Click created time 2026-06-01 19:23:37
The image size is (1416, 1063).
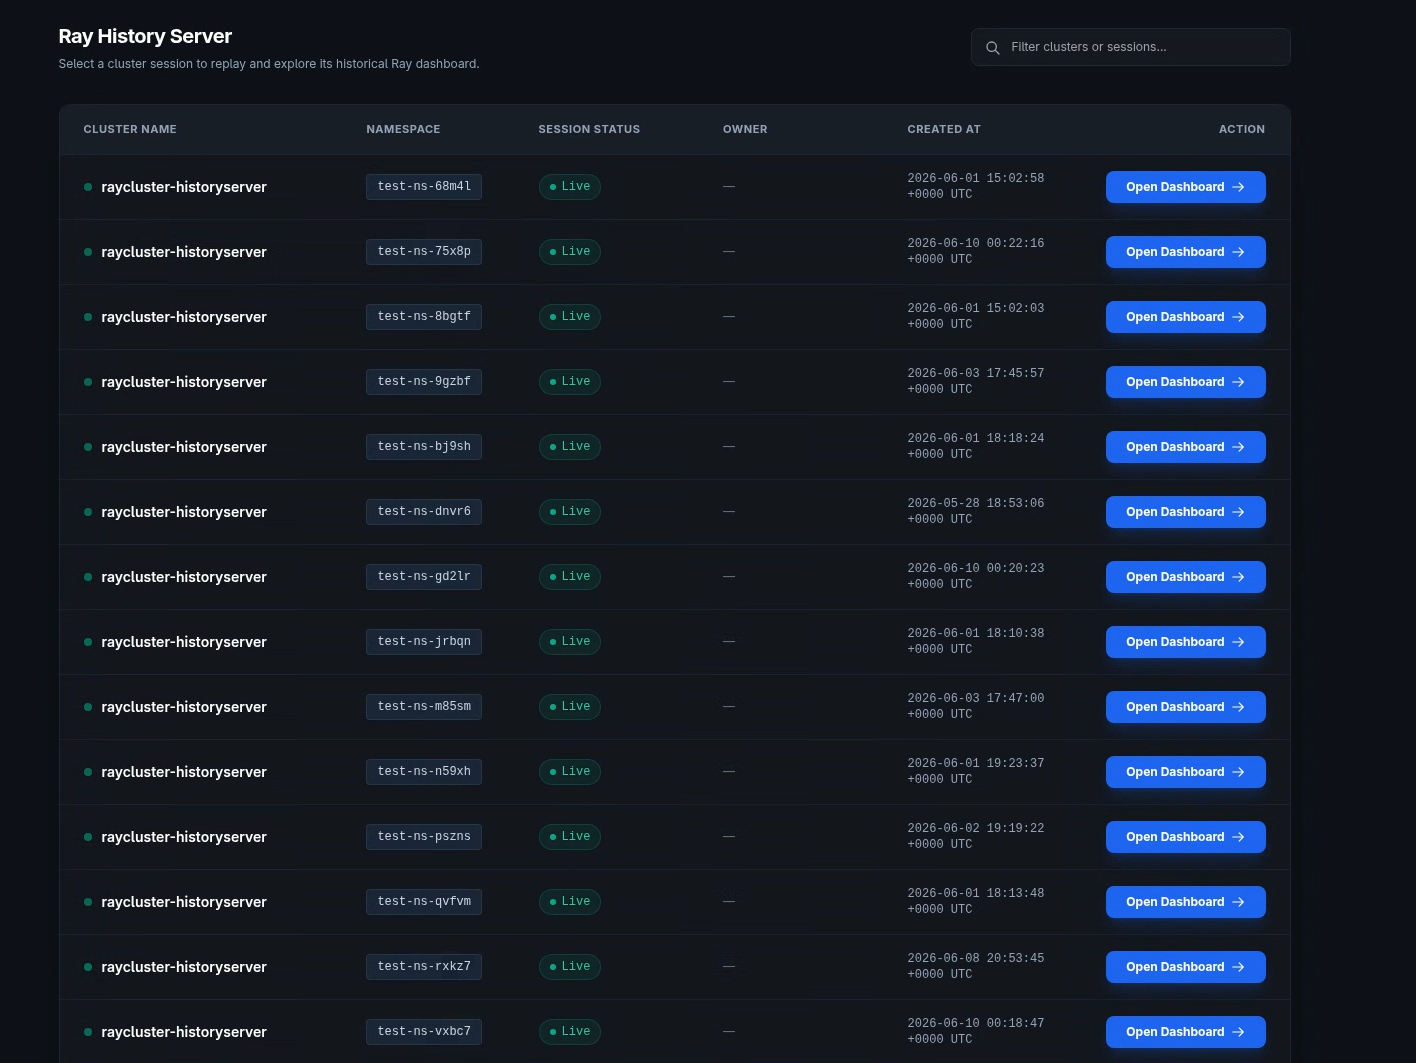pos(975,771)
